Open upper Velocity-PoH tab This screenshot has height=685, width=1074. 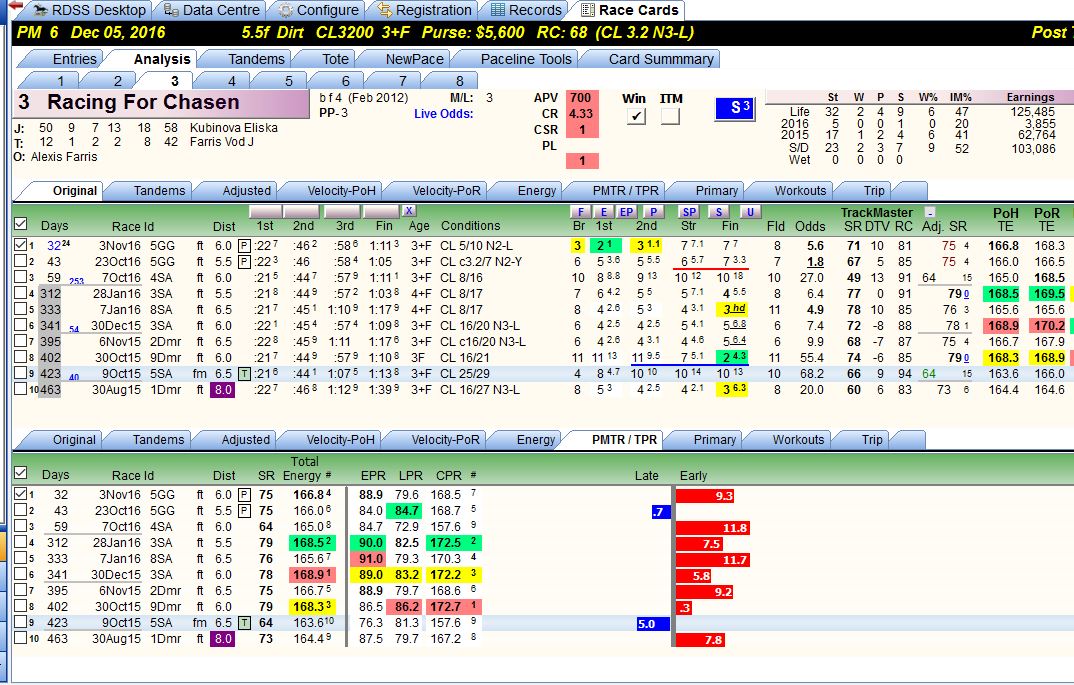[340, 190]
